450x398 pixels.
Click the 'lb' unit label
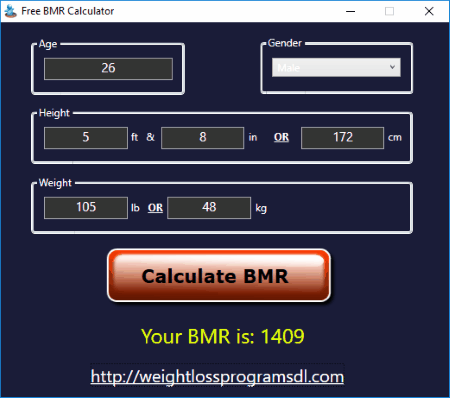[x=135, y=208]
